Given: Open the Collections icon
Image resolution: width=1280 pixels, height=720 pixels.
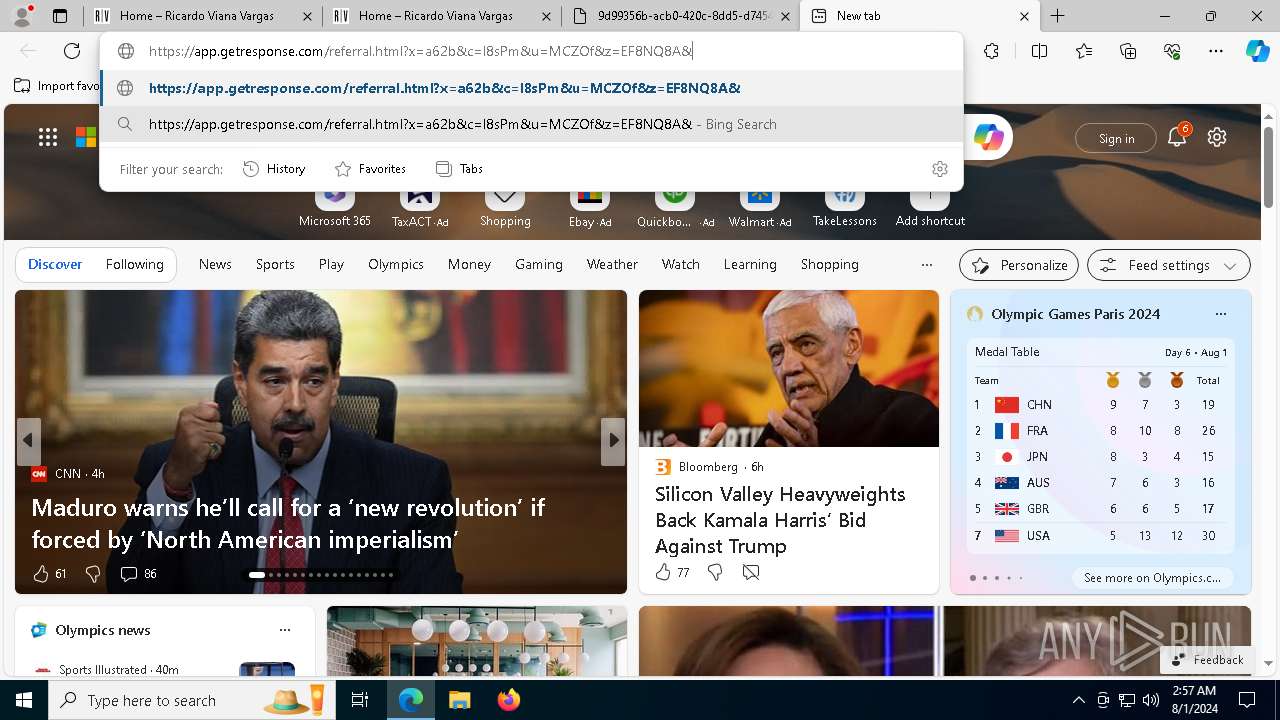Looking at the screenshot, I should coord(1128,51).
